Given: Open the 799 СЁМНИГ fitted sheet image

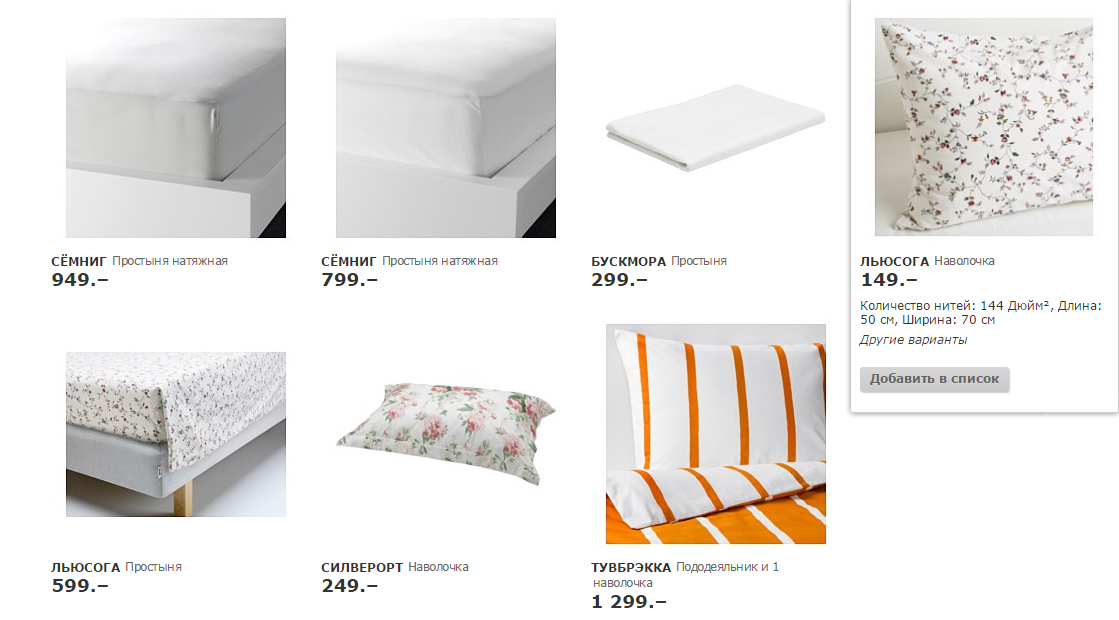Looking at the screenshot, I should coord(446,128).
